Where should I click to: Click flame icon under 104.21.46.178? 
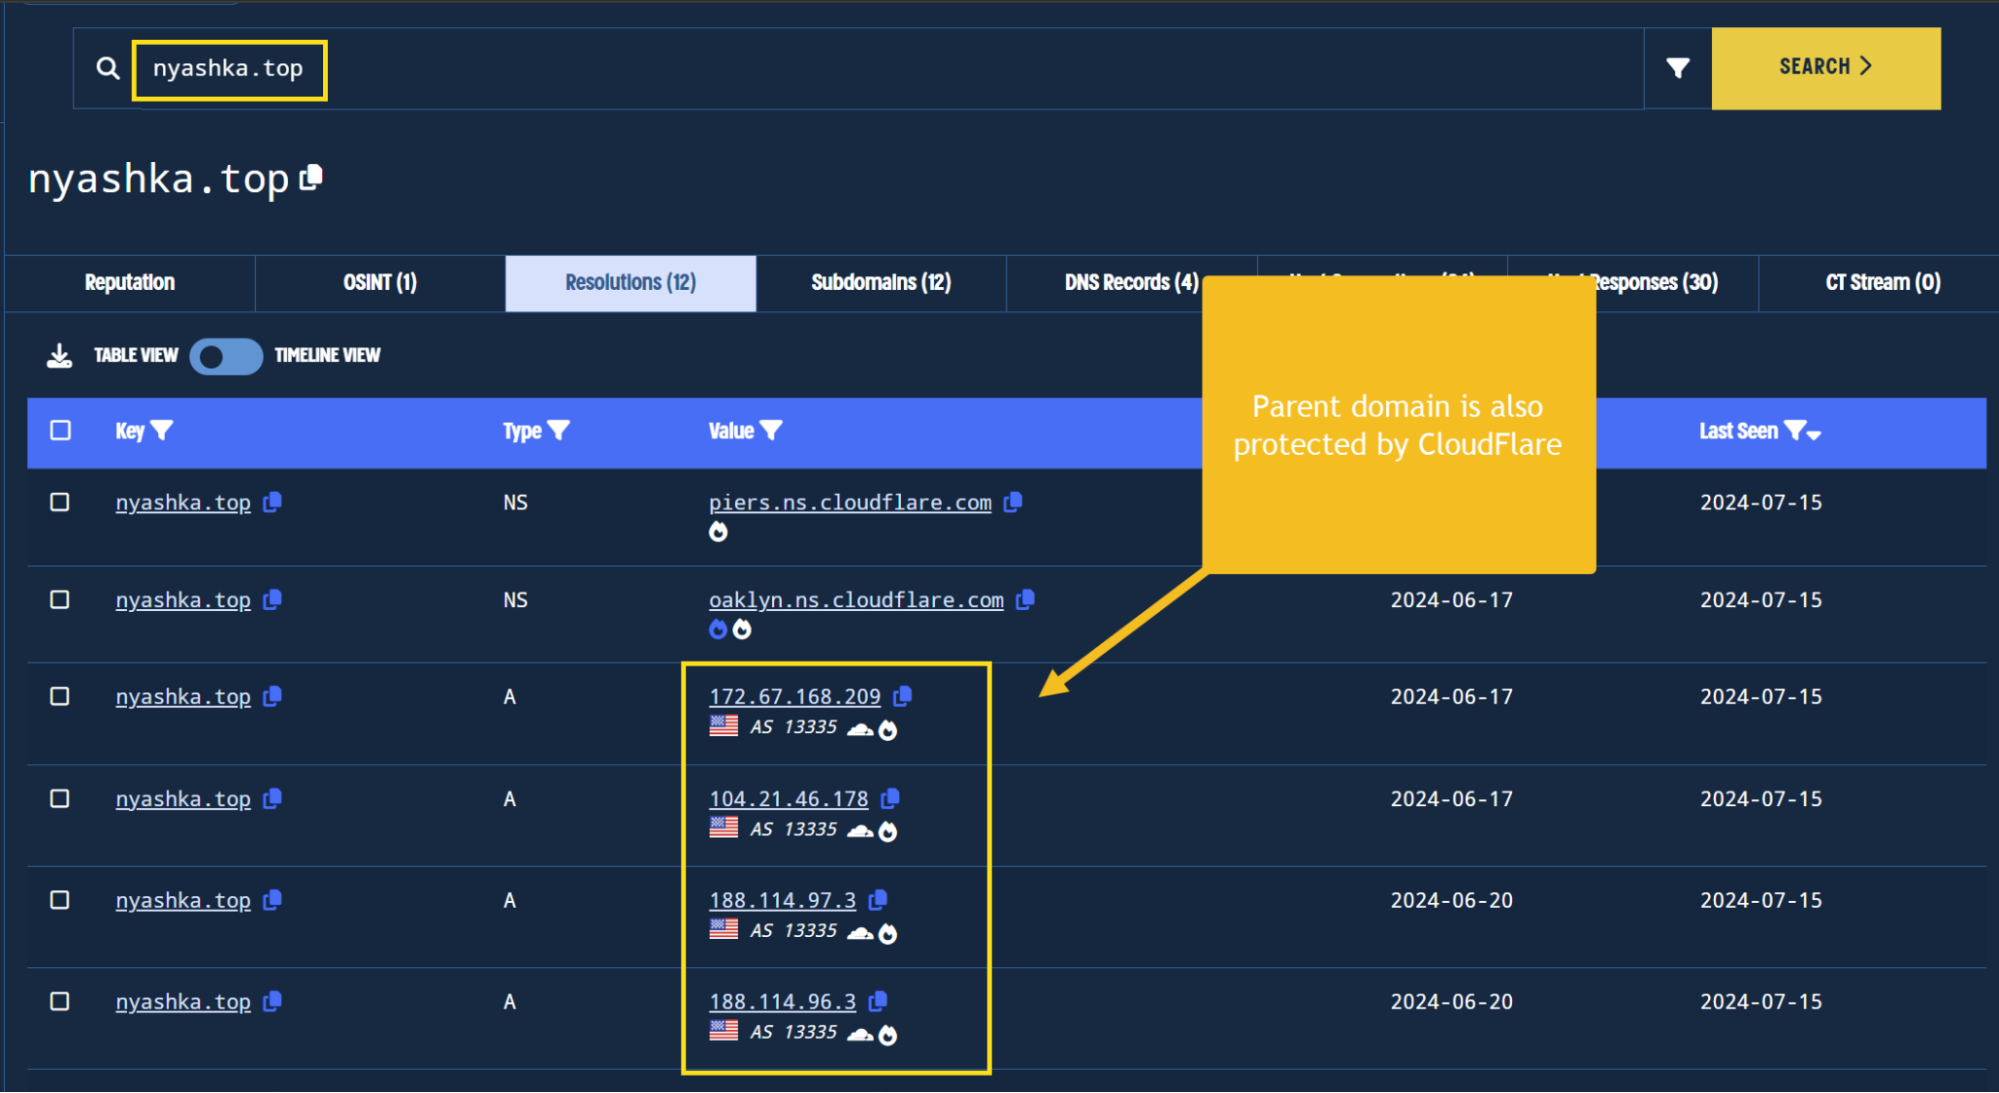(888, 831)
